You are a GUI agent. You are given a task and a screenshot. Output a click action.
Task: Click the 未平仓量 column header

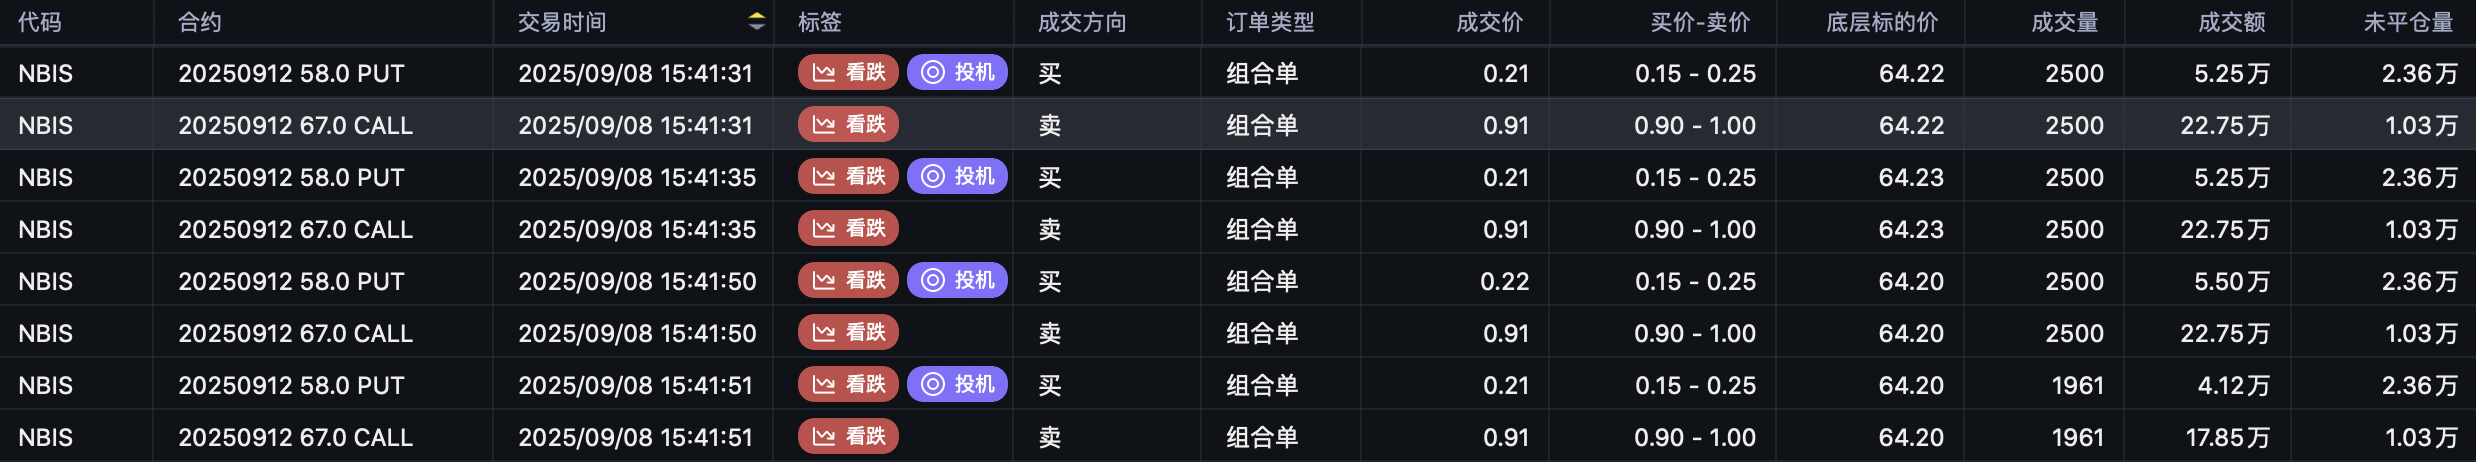coord(2409,22)
